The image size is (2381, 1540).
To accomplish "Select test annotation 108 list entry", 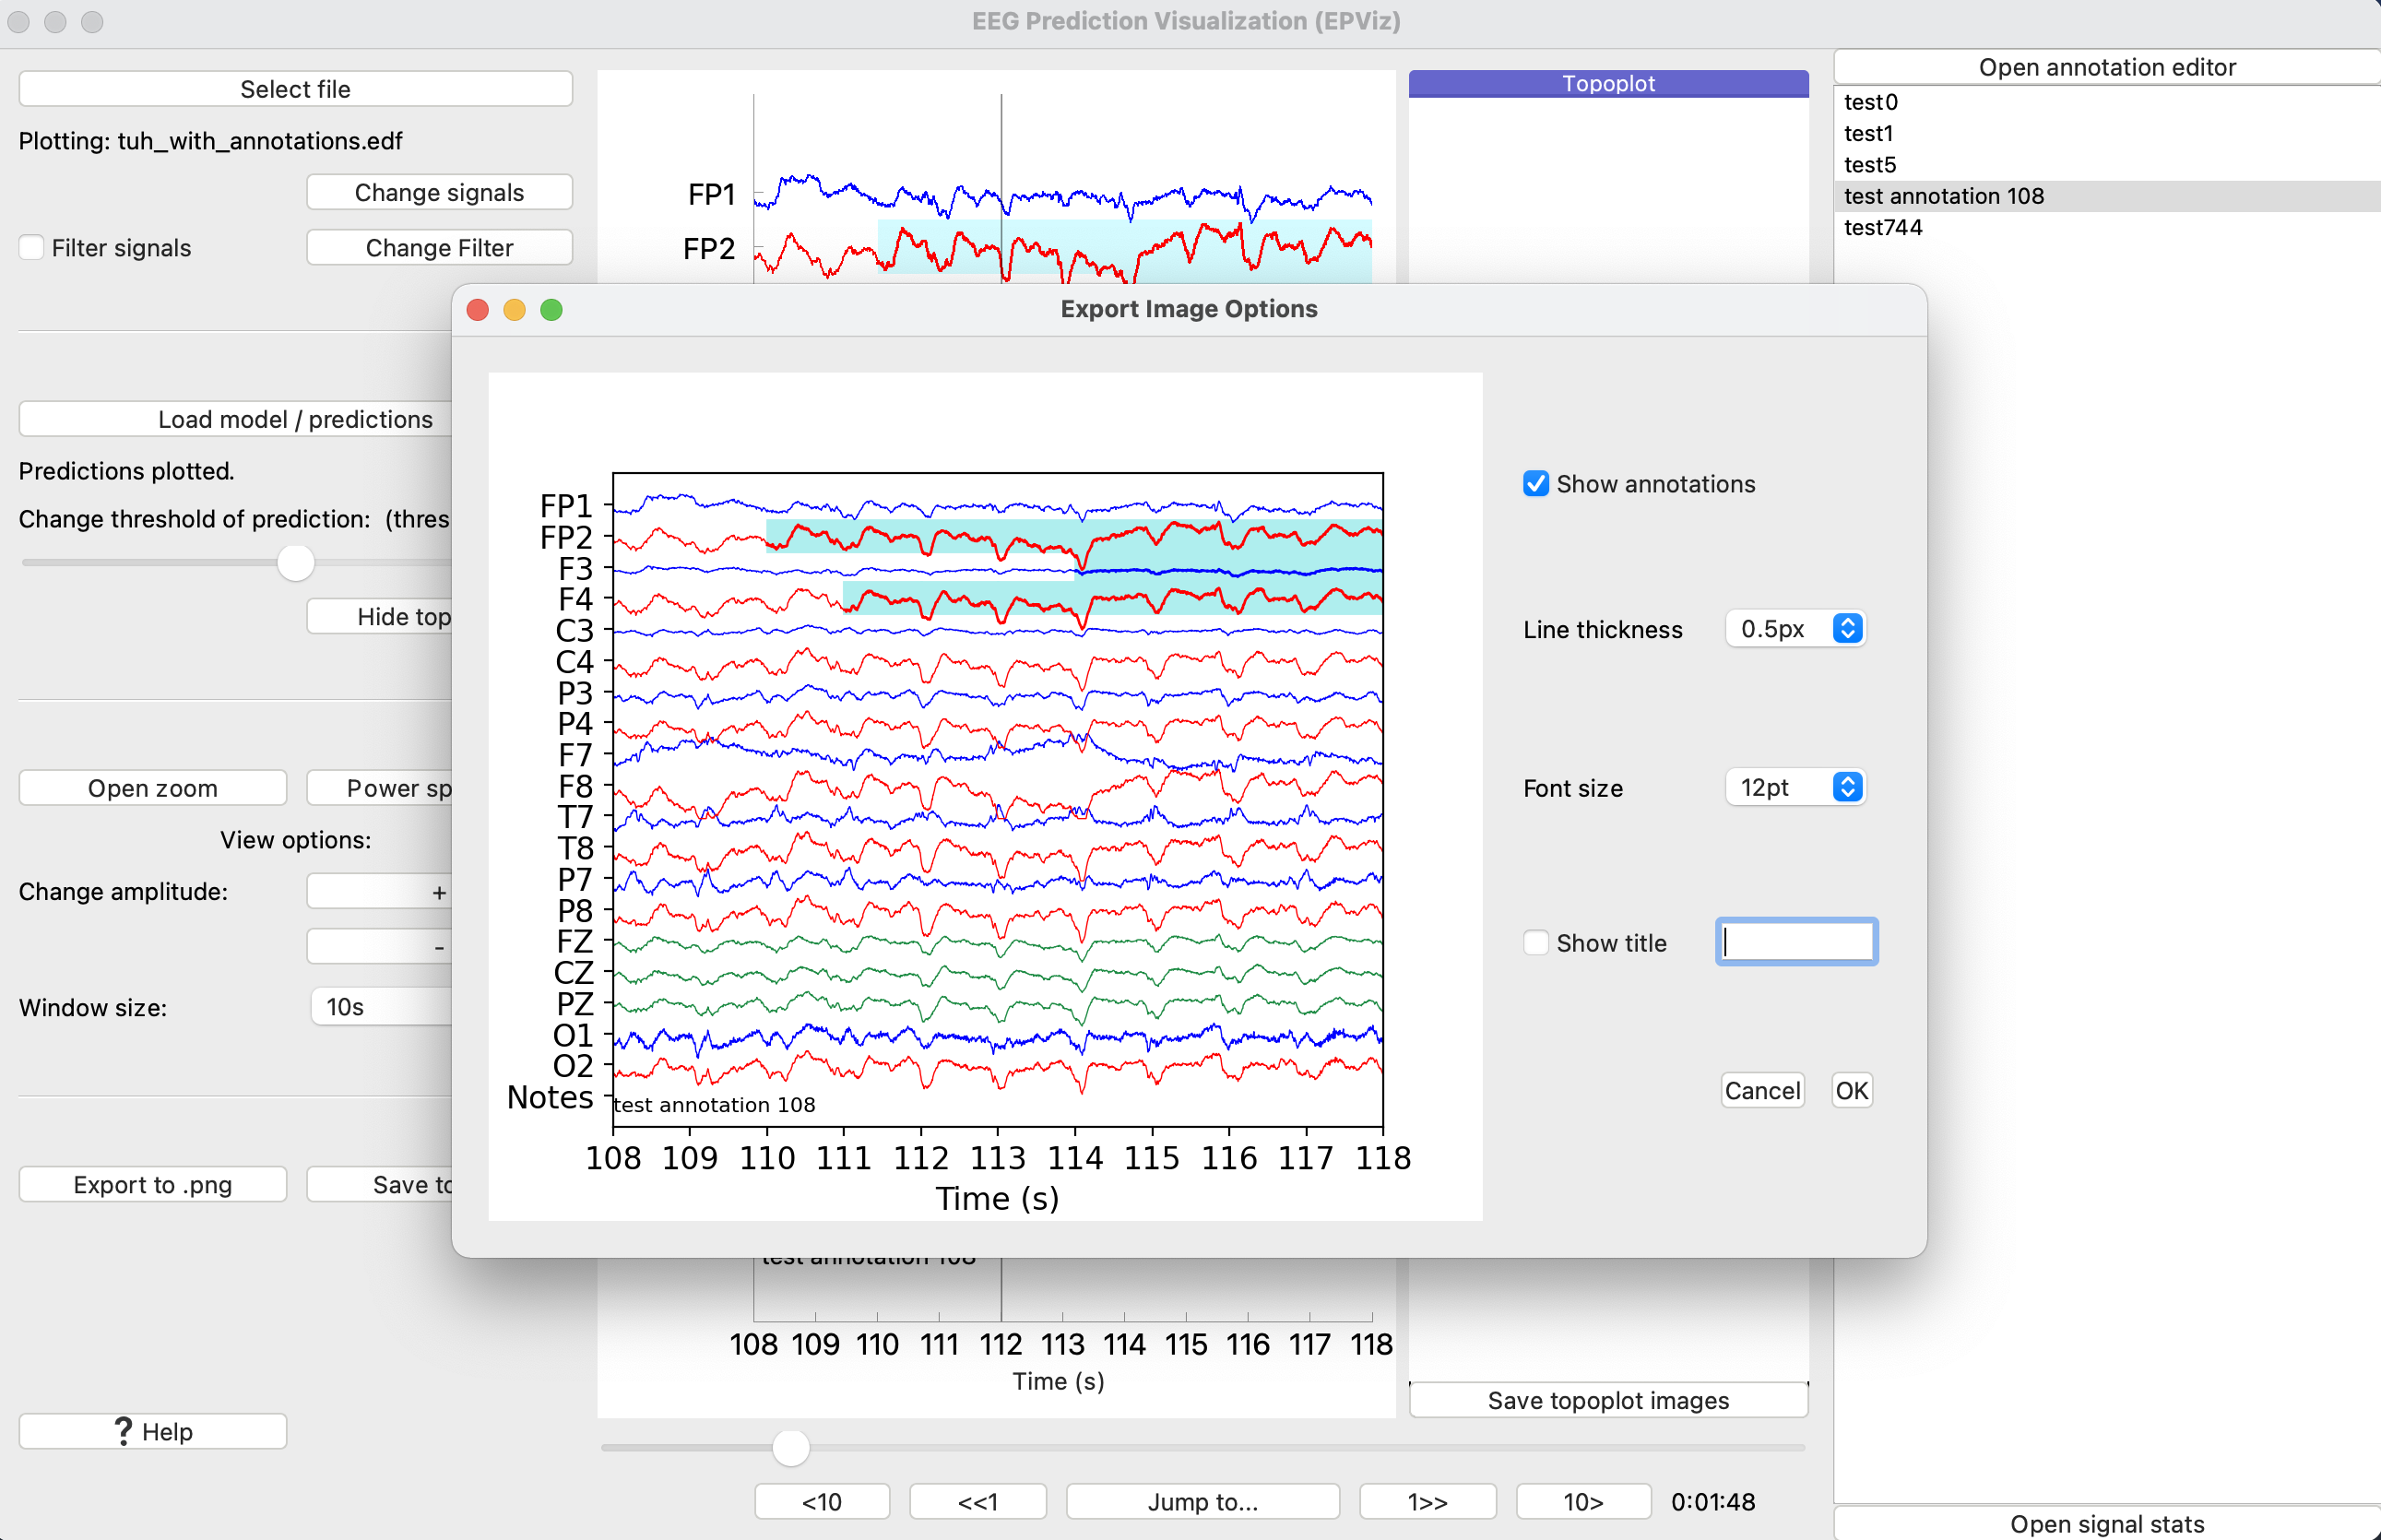I will [1943, 196].
